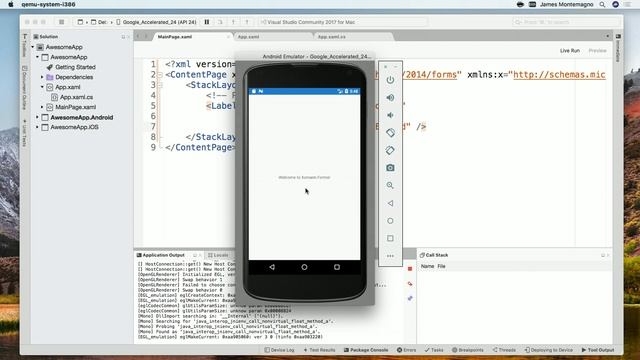The width and height of the screenshot is (640, 360).
Task: Tap the emulator sidebar Back triangle
Action: [390, 203]
